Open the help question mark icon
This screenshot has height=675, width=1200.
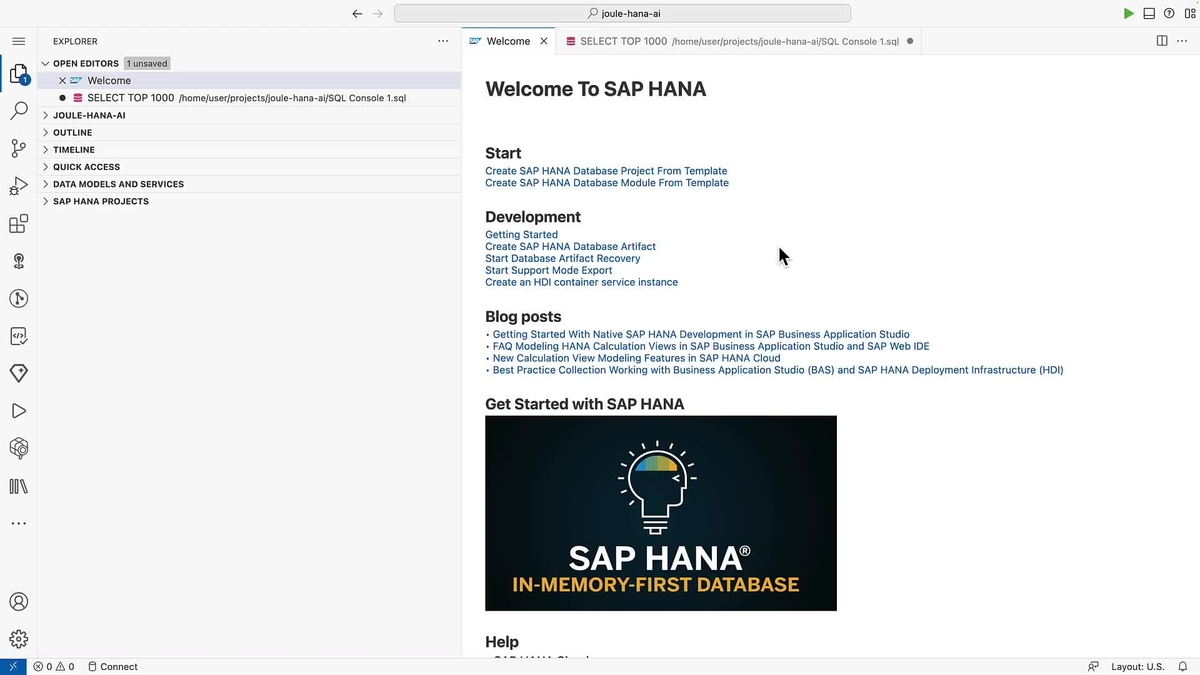(1169, 14)
